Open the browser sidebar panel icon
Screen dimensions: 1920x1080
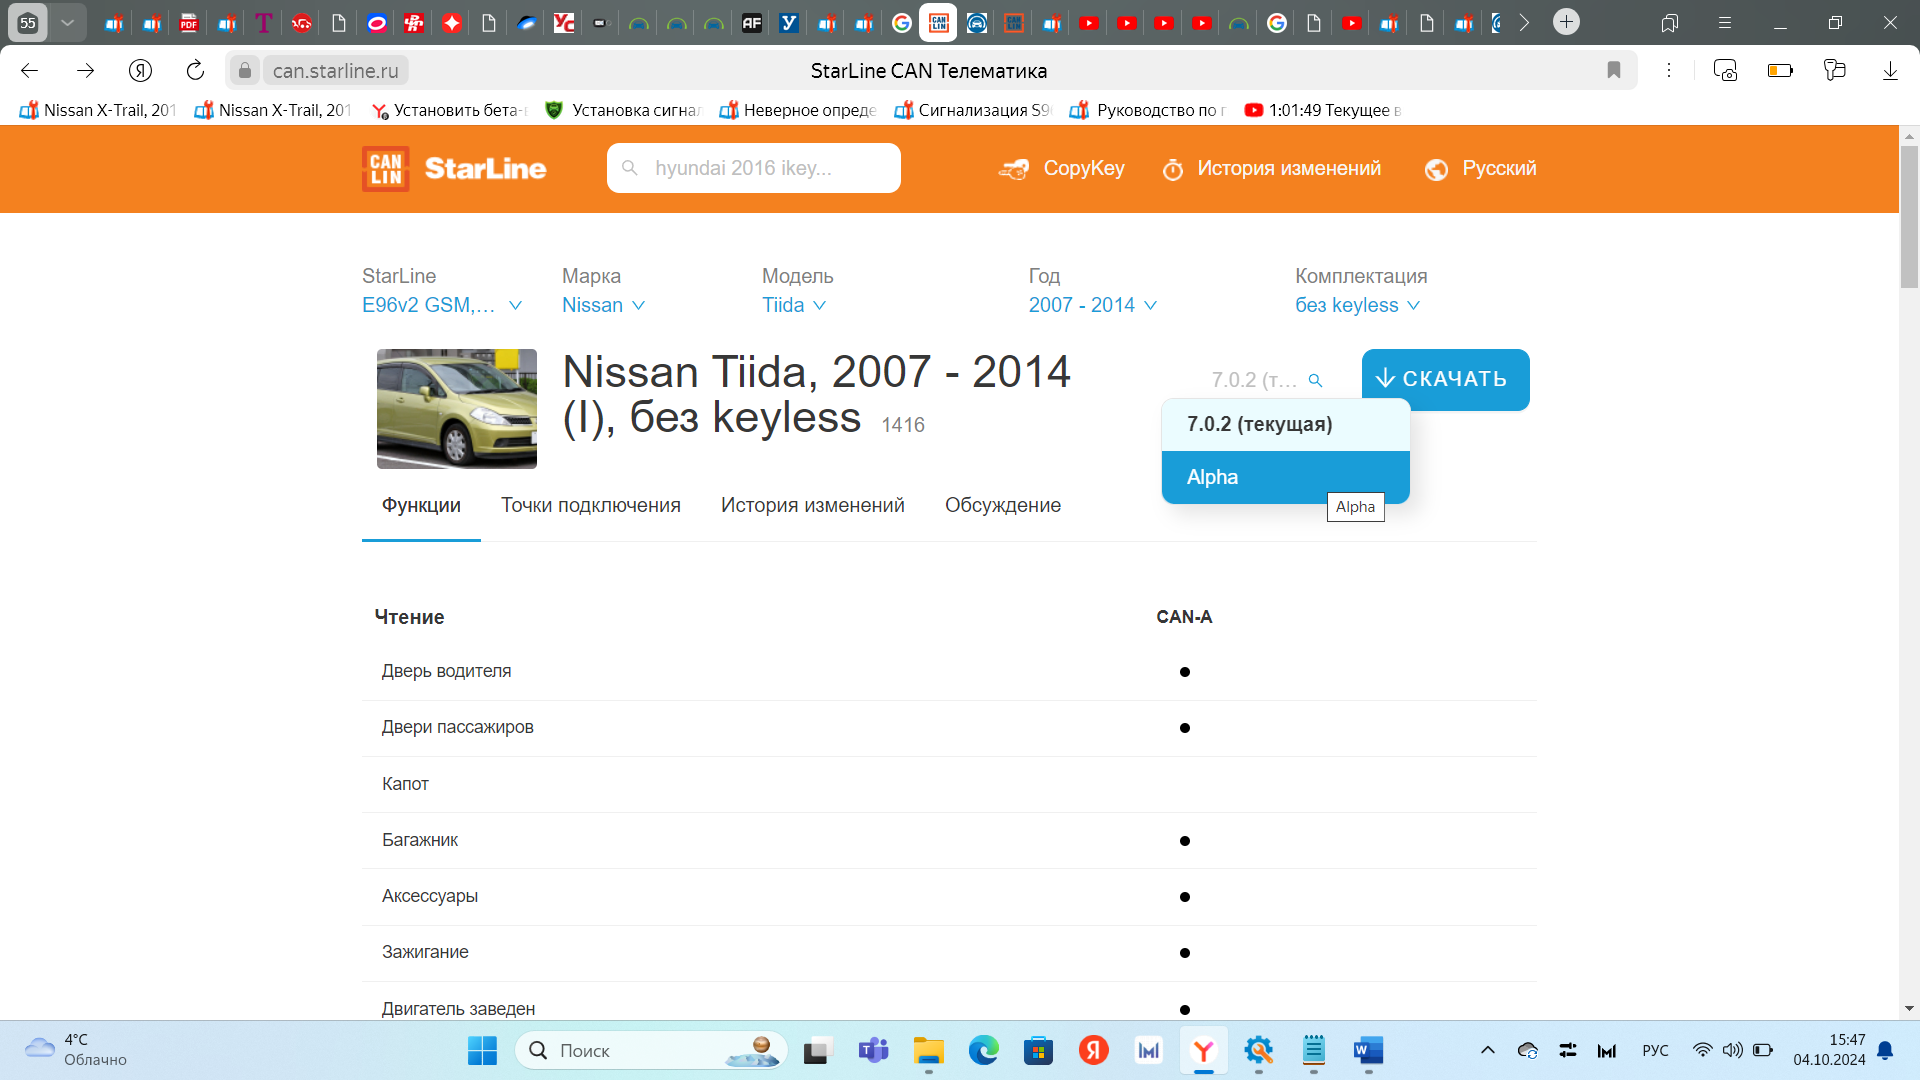[x=1670, y=22]
